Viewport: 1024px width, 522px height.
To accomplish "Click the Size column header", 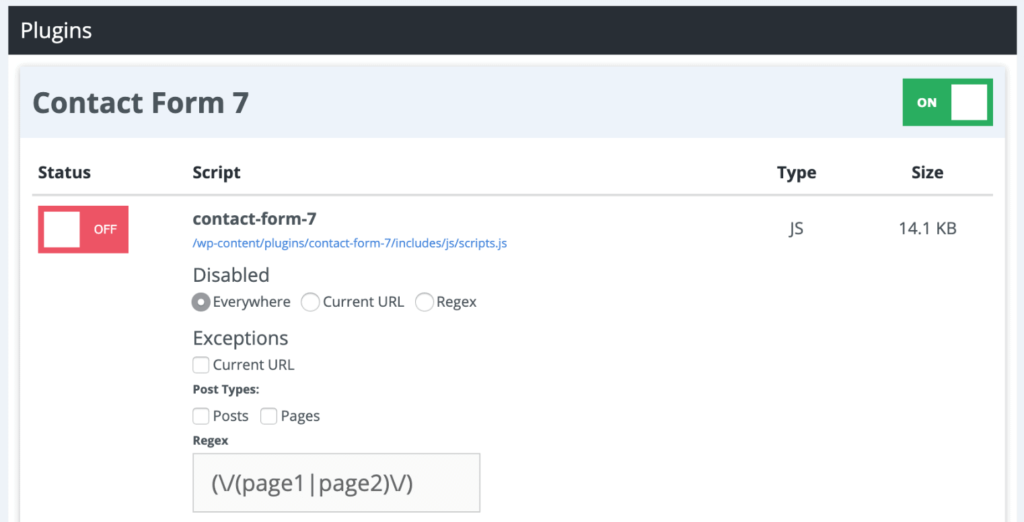I will [x=927, y=173].
